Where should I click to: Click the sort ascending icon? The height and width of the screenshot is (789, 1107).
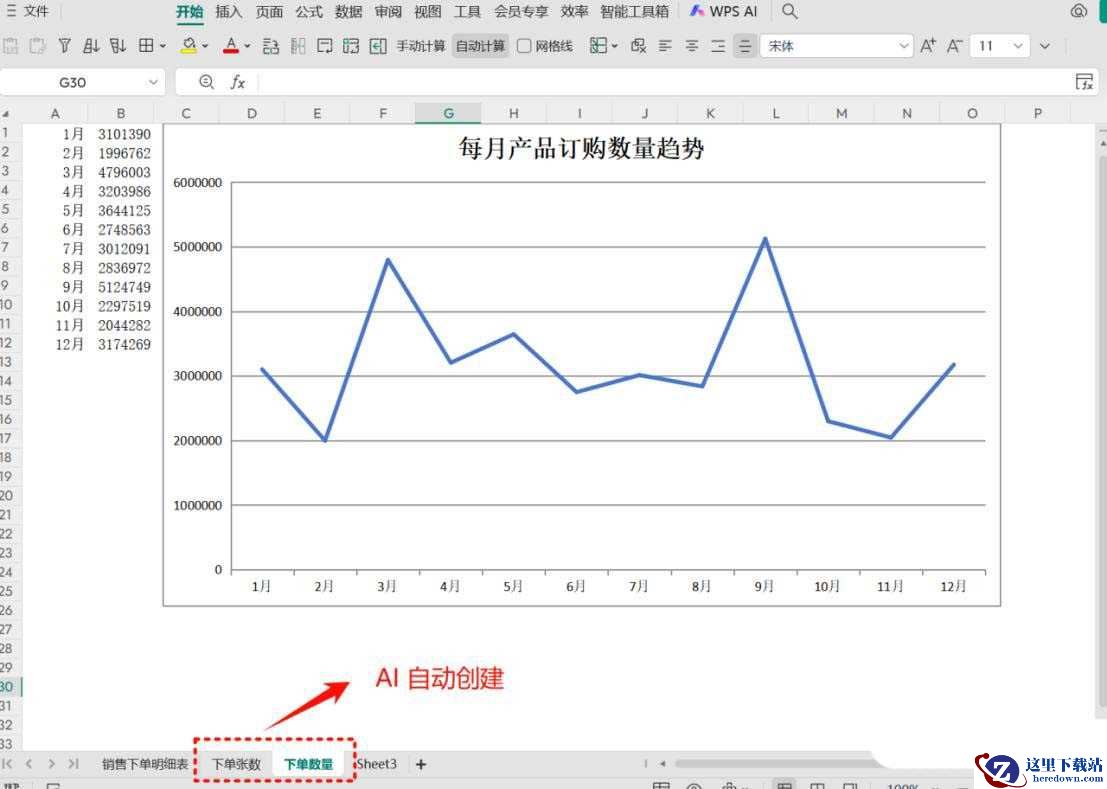pyautogui.click(x=91, y=46)
